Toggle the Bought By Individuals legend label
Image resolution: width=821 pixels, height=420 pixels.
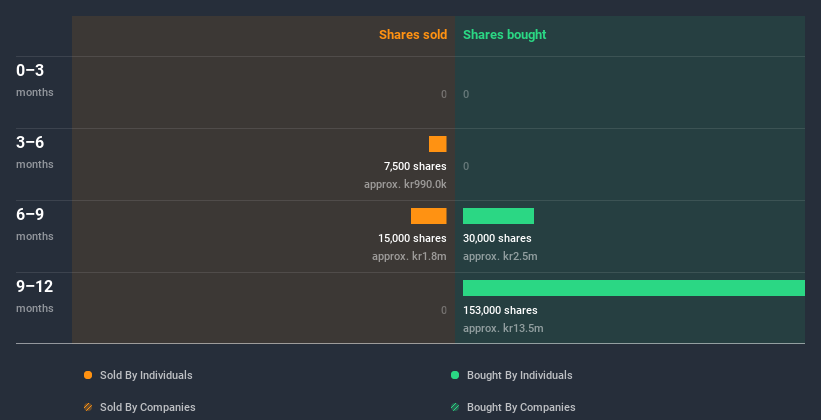tap(519, 375)
